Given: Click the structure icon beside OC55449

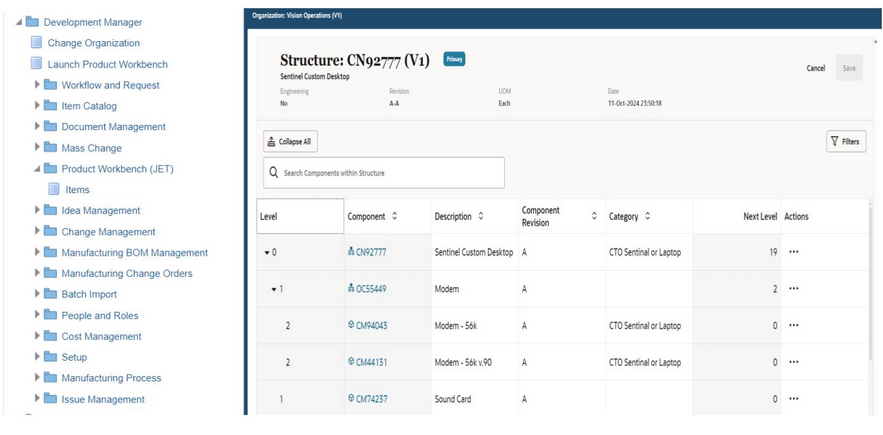Looking at the screenshot, I should (351, 288).
